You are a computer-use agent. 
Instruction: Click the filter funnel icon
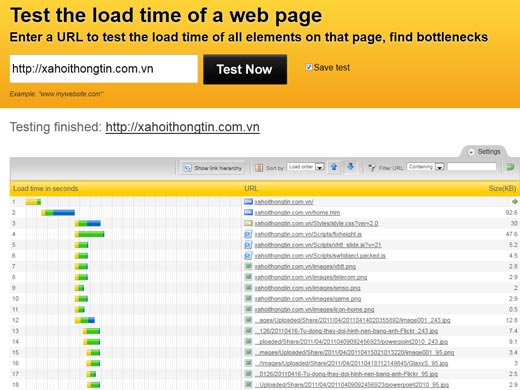(x=372, y=168)
